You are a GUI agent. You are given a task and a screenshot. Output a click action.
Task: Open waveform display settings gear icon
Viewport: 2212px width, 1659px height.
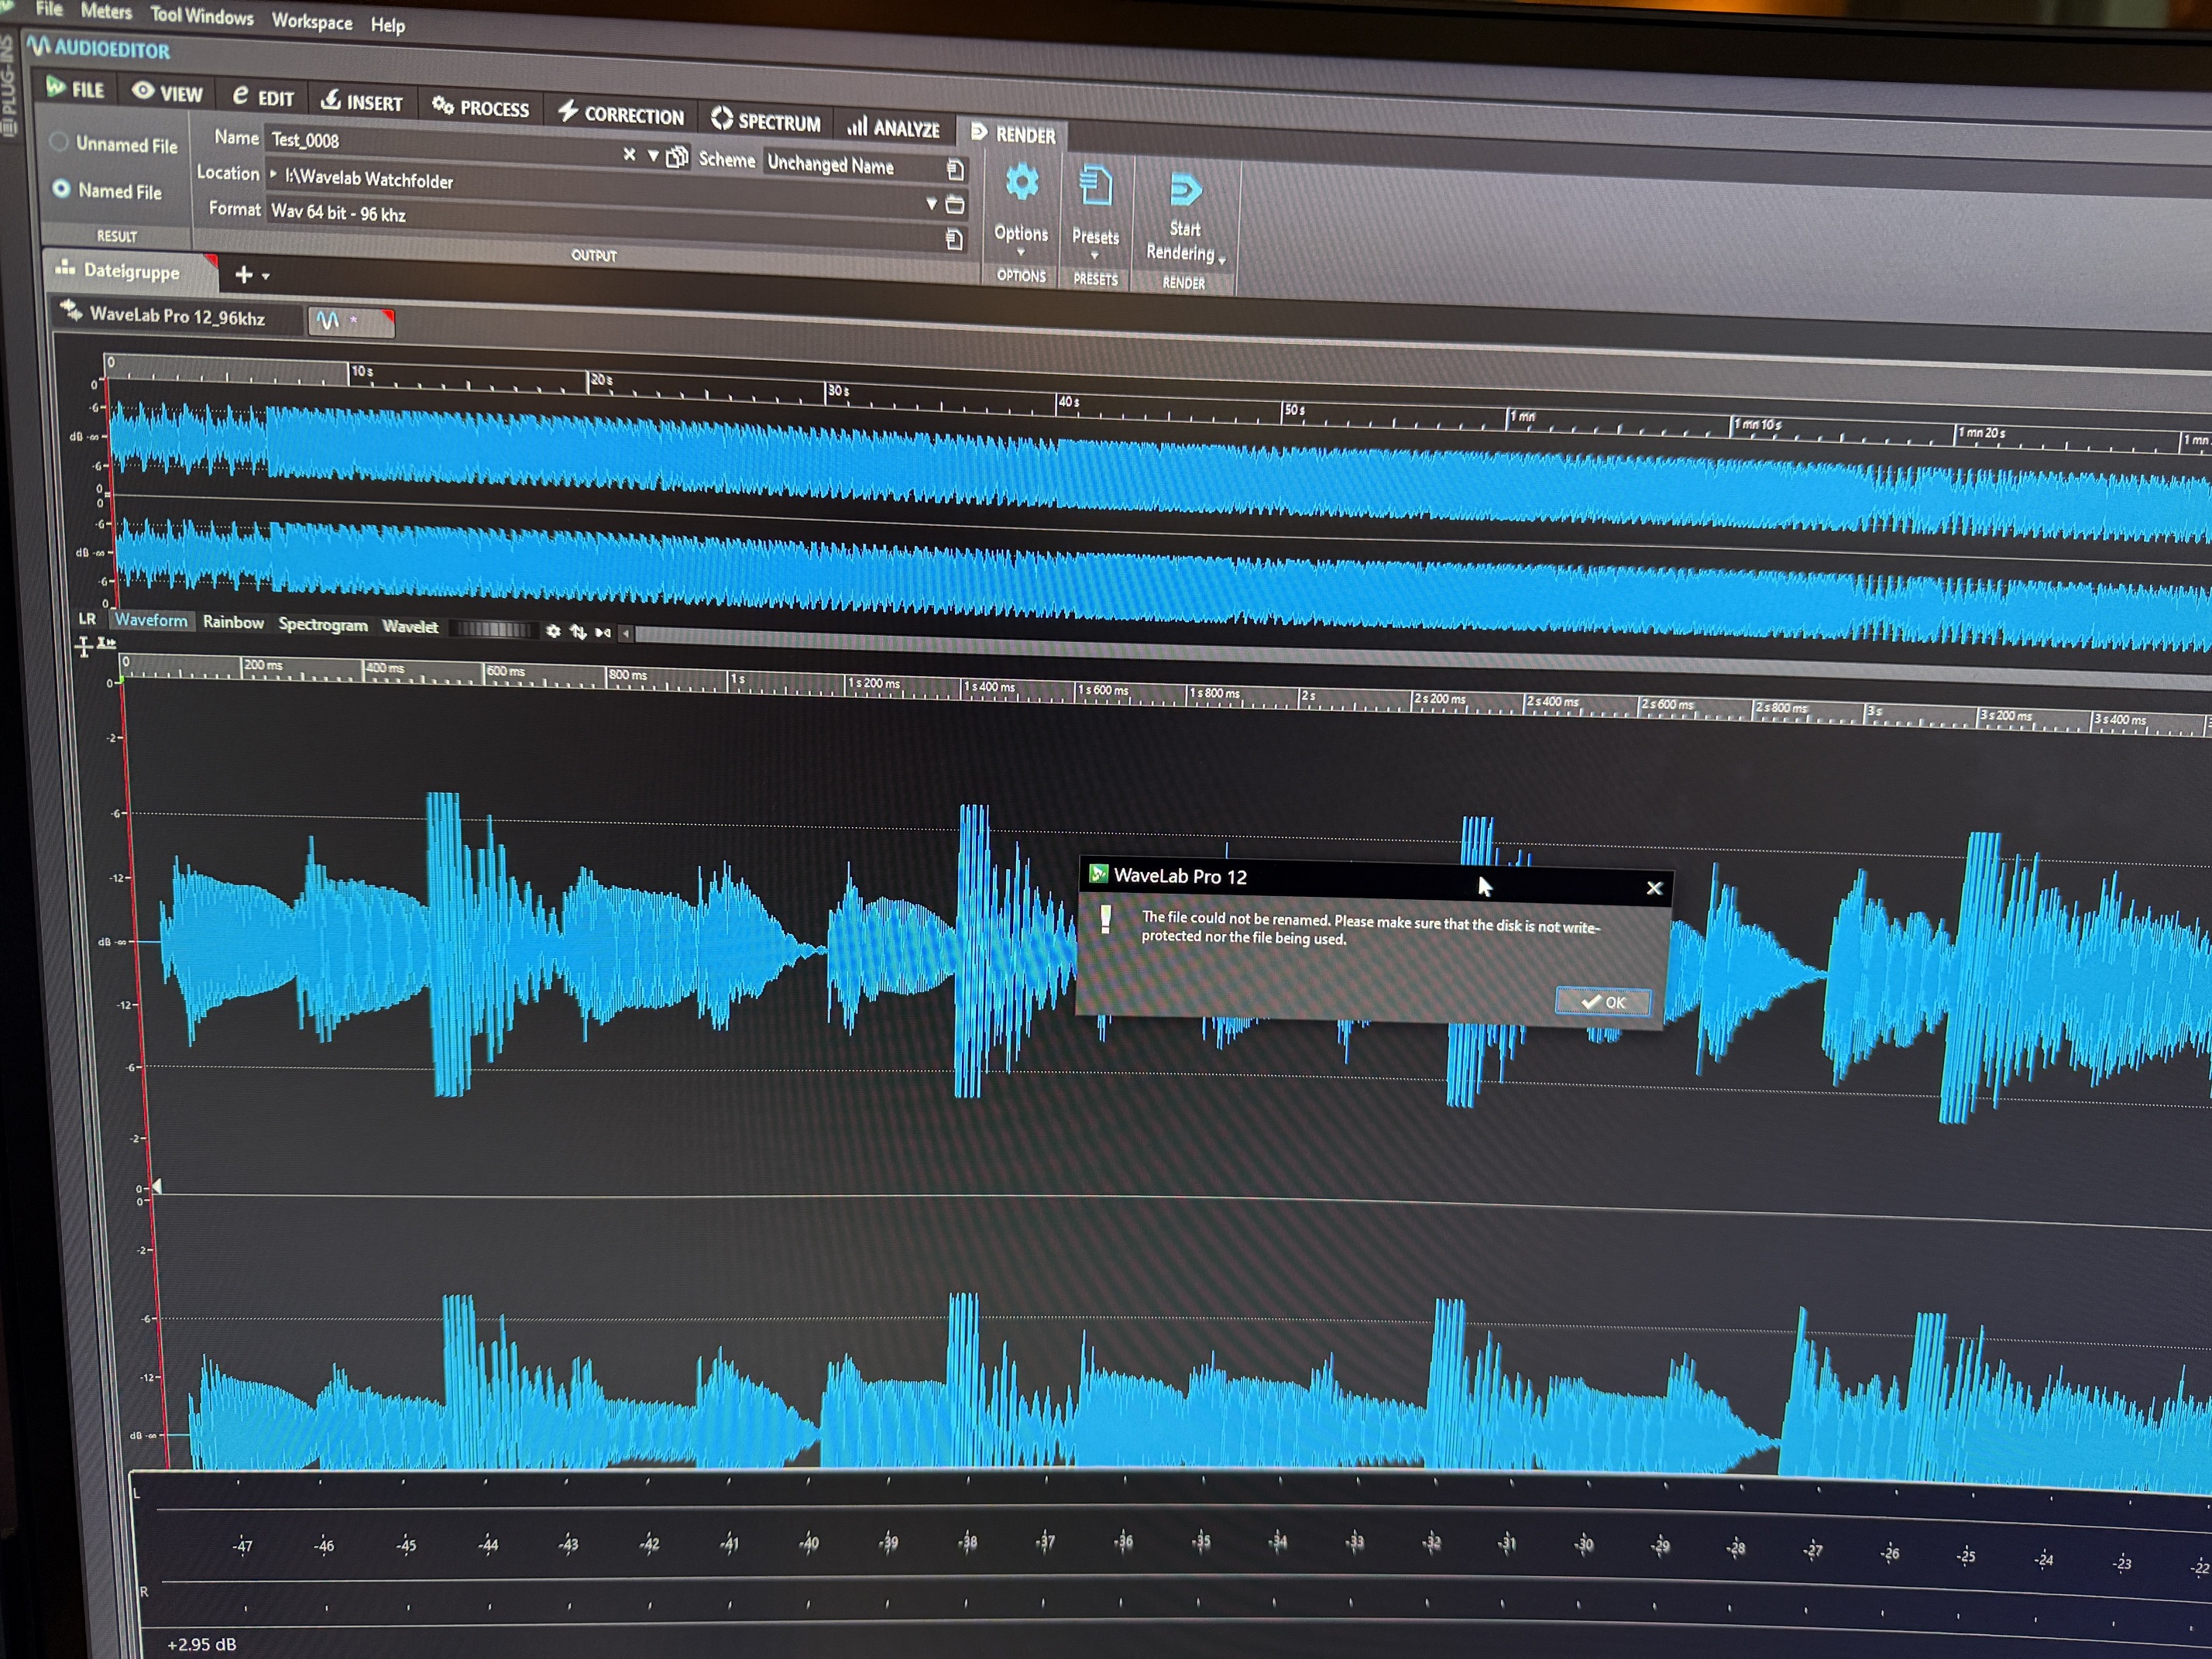click(553, 631)
